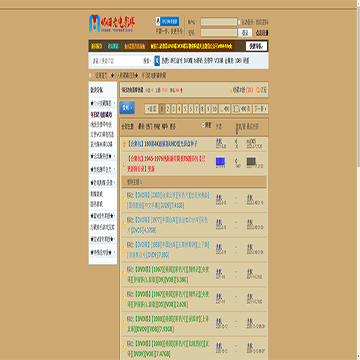The height and width of the screenshot is (360, 360).
Task: Click pinned arrow icon of the 1945-1979 thread
Action: click(x=124, y=164)
